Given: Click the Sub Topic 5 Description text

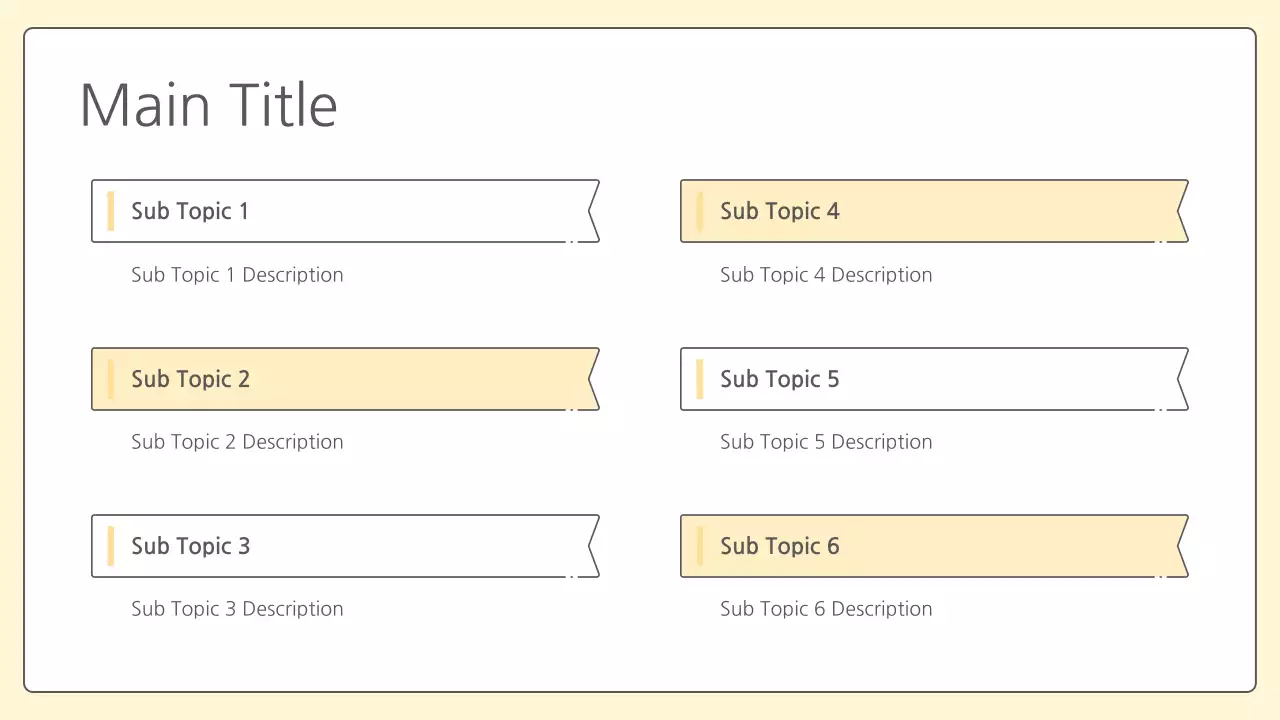Looking at the screenshot, I should 826,442.
